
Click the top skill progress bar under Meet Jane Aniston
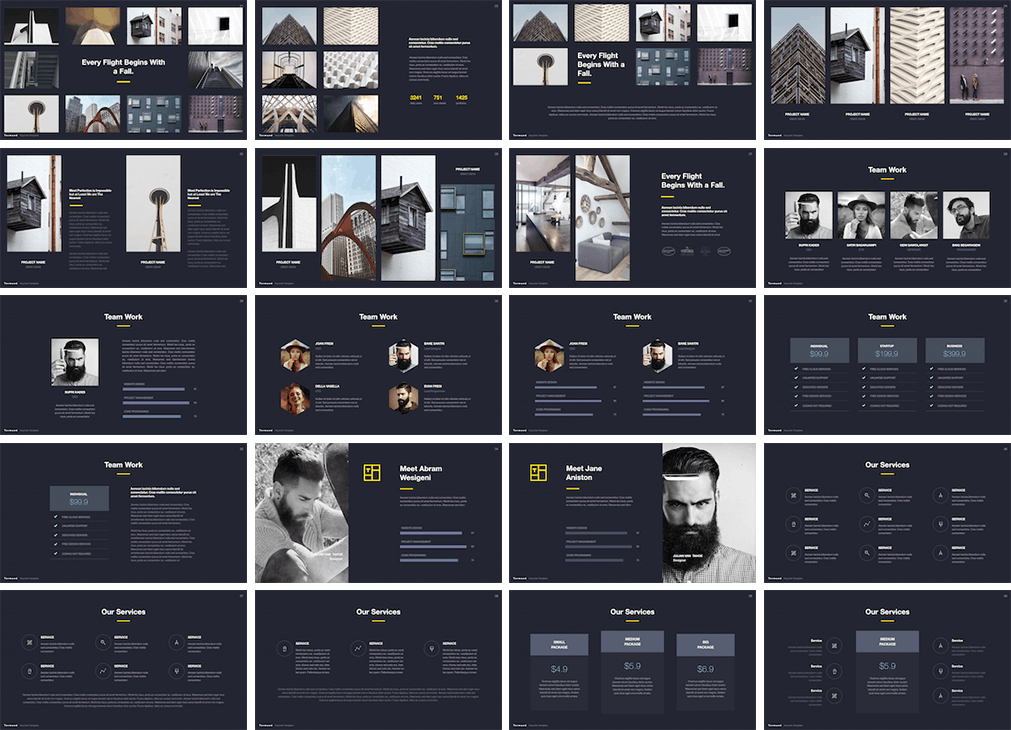597,533
